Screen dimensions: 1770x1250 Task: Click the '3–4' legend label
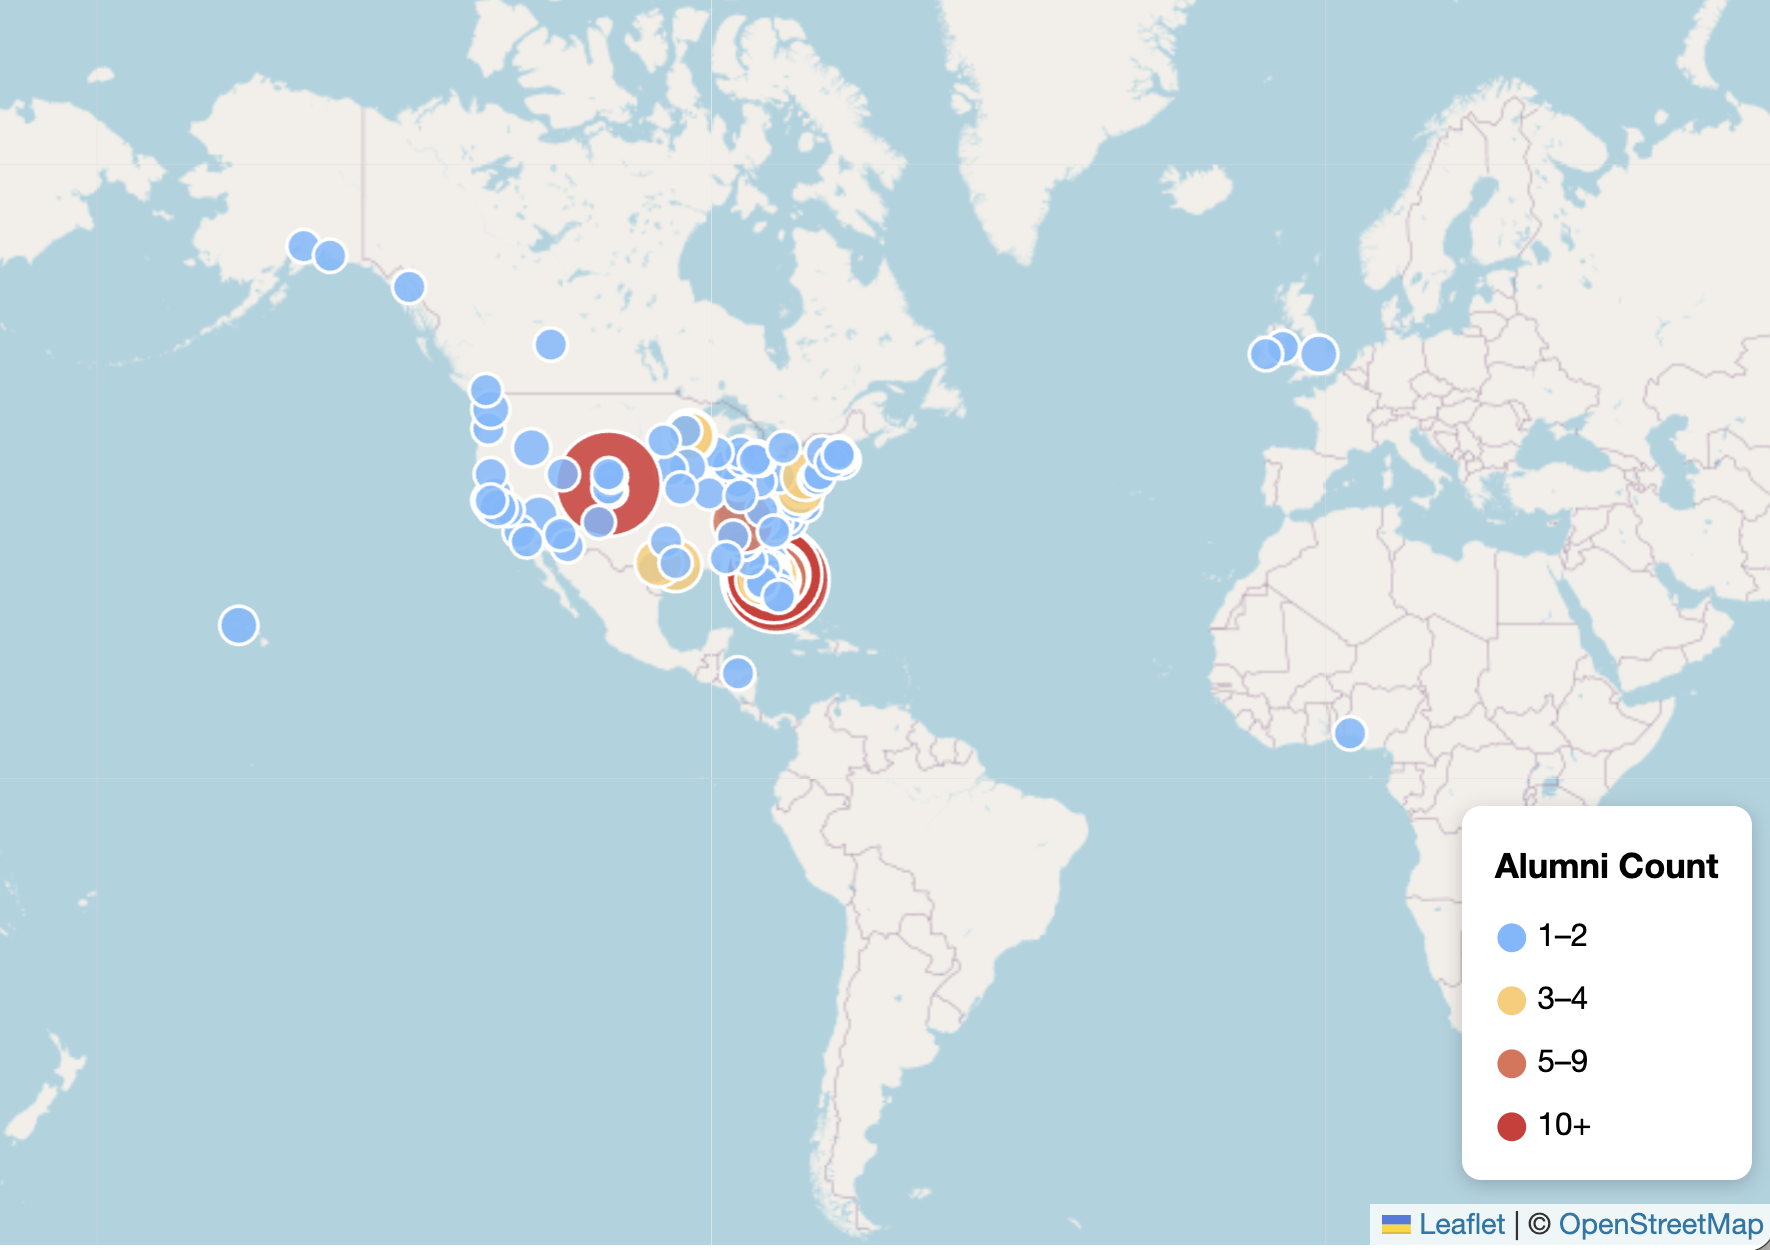click(x=1562, y=998)
